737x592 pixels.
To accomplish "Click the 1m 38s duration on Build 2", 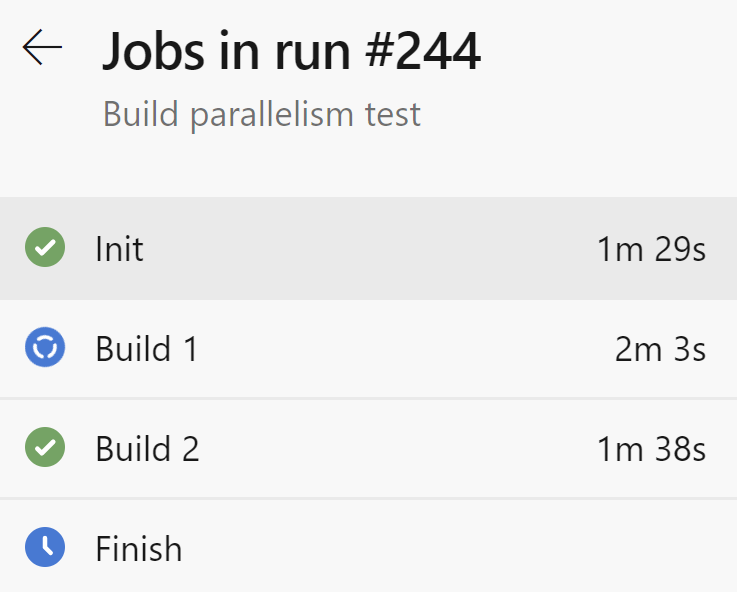I will pos(651,449).
